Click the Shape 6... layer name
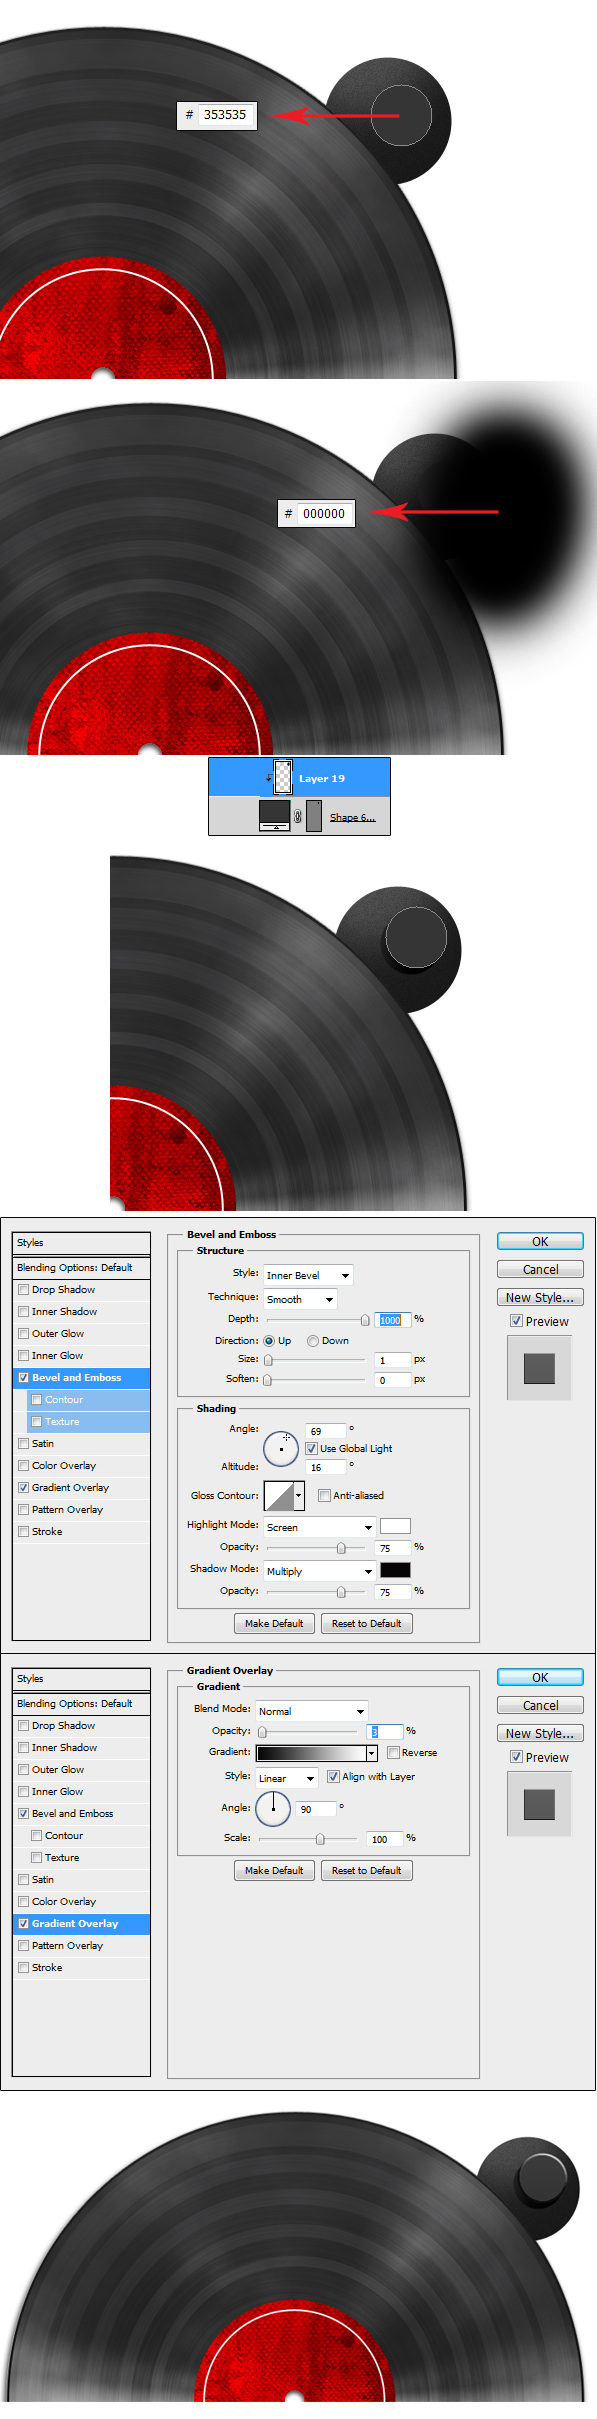 (x=353, y=817)
